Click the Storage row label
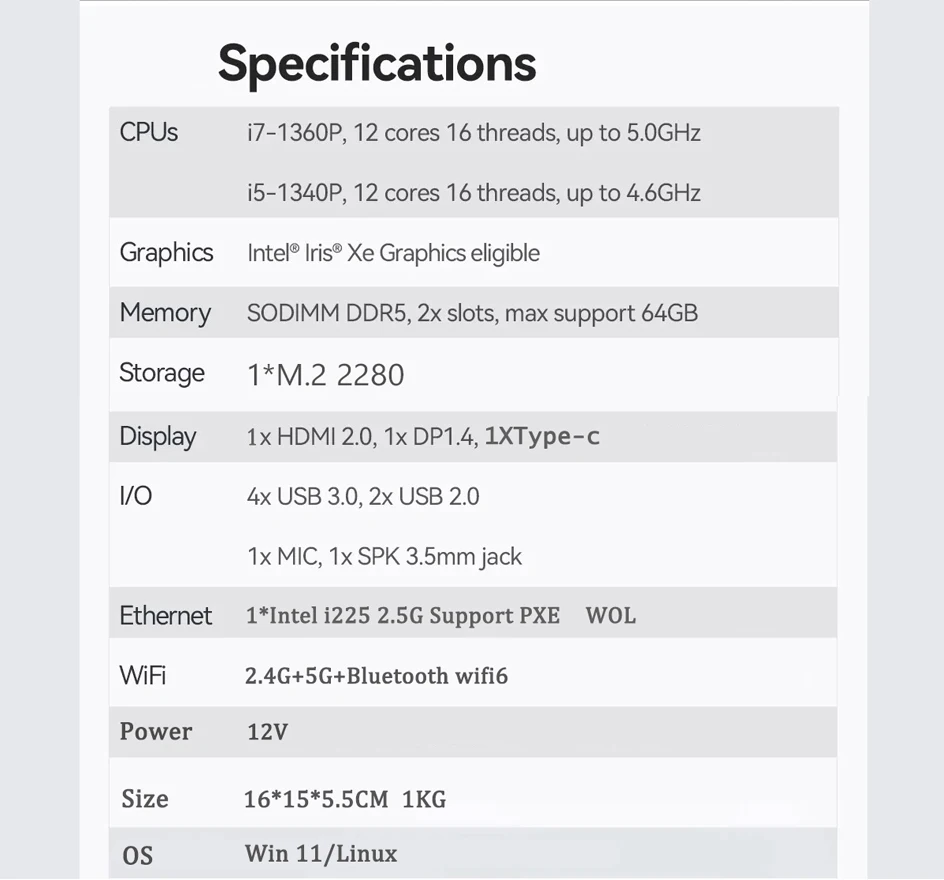The height and width of the screenshot is (880, 944). click(x=162, y=373)
